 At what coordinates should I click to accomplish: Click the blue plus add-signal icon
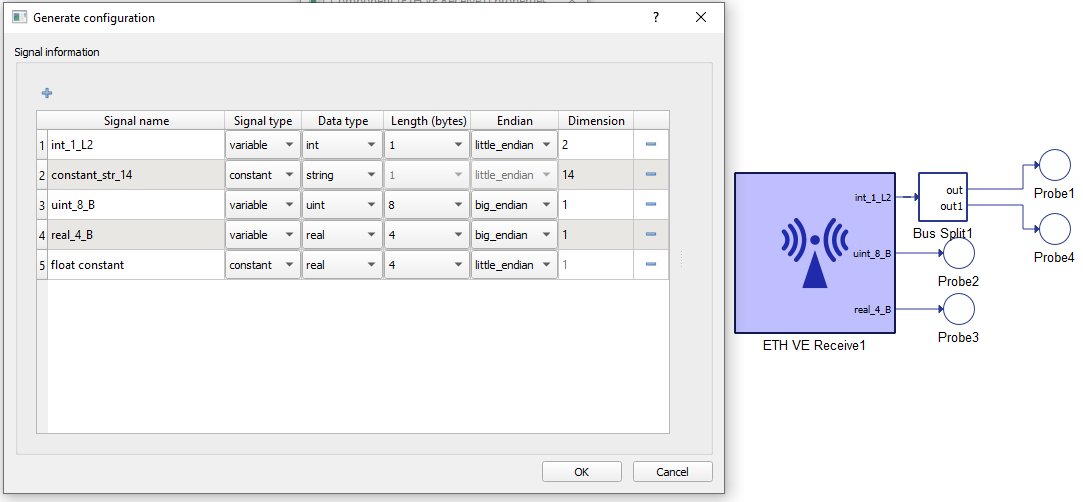[x=47, y=93]
